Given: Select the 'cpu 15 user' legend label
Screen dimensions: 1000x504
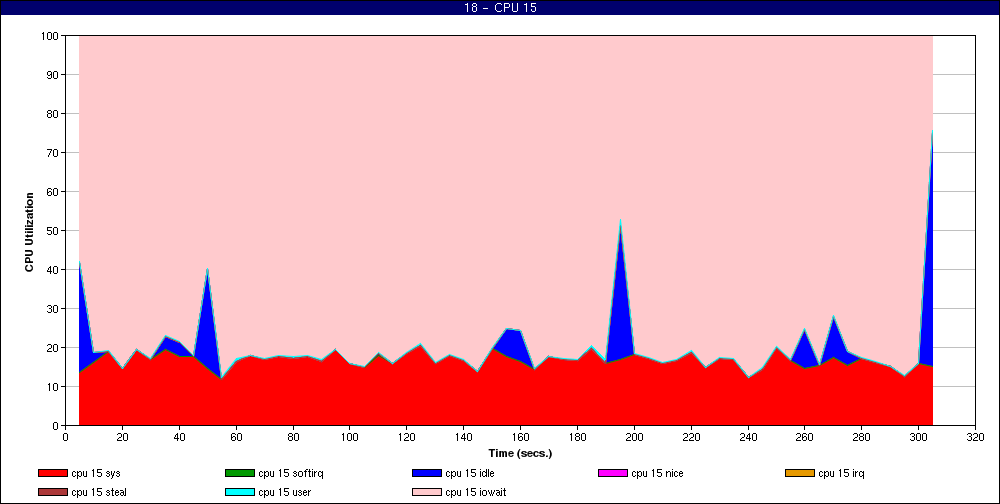Looking at the screenshot, I should [x=284, y=492].
